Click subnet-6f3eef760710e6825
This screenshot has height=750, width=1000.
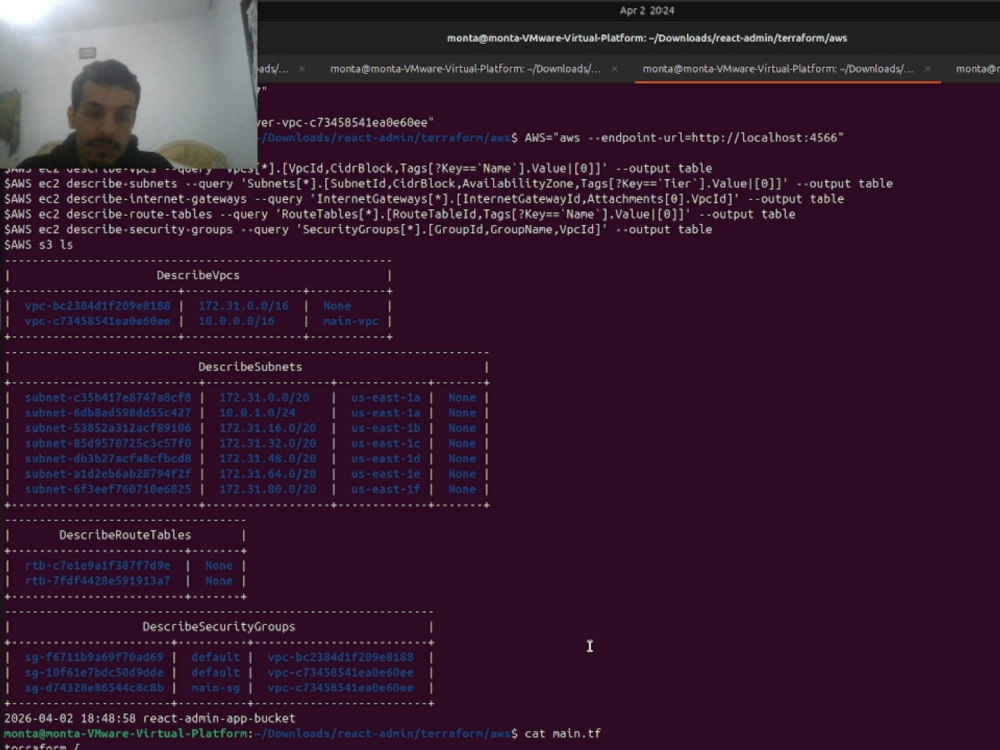108,490
